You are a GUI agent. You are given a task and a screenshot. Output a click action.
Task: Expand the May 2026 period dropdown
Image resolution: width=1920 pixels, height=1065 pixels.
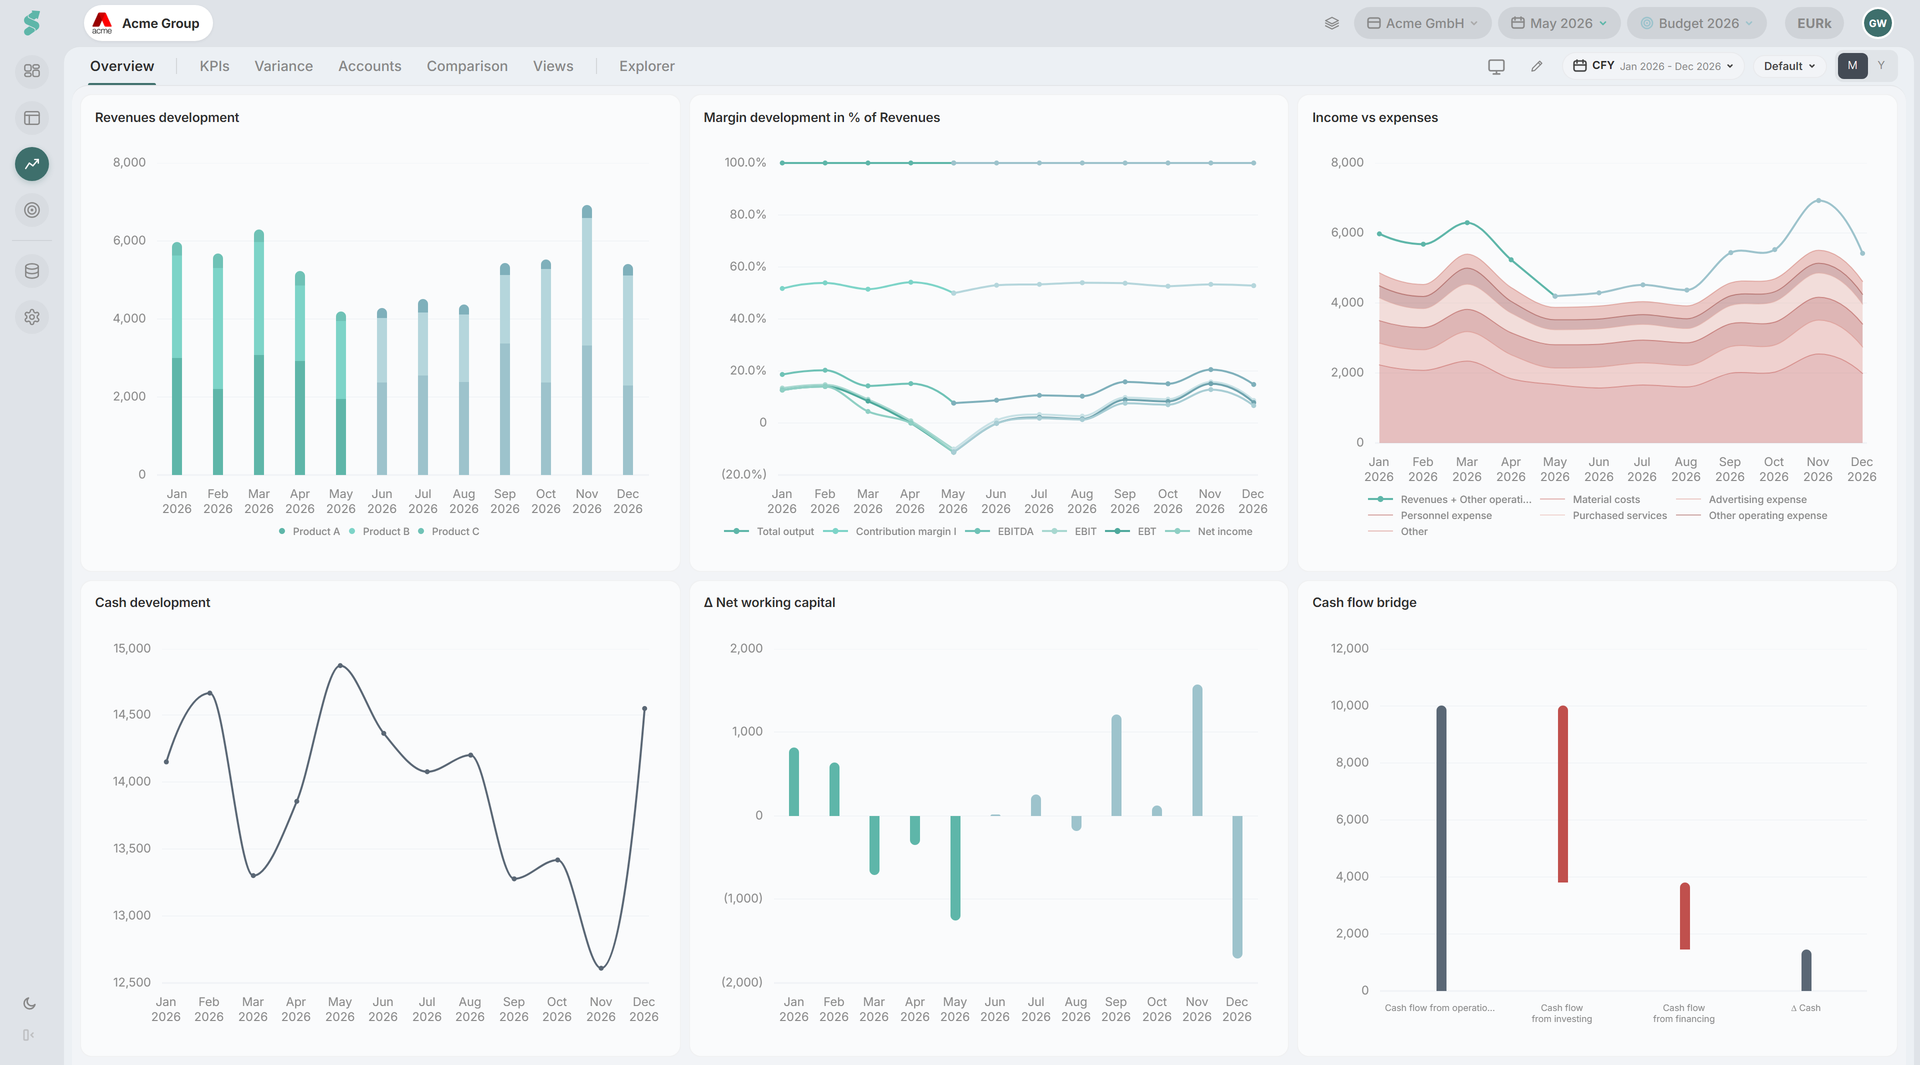1559,23
